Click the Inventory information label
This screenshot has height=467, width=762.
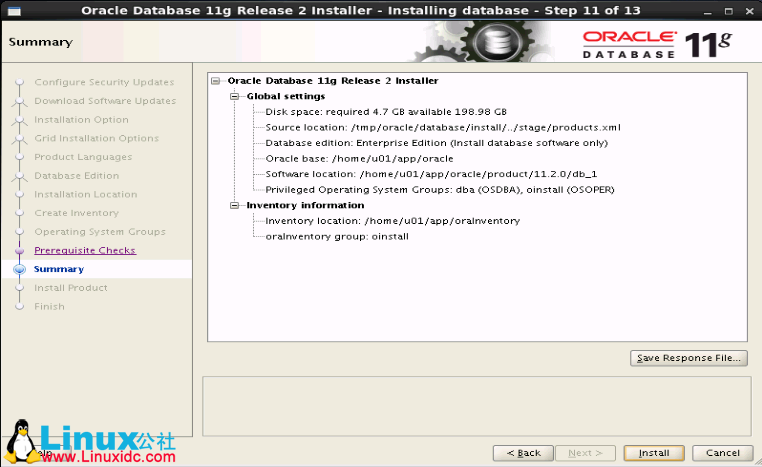tap(305, 205)
